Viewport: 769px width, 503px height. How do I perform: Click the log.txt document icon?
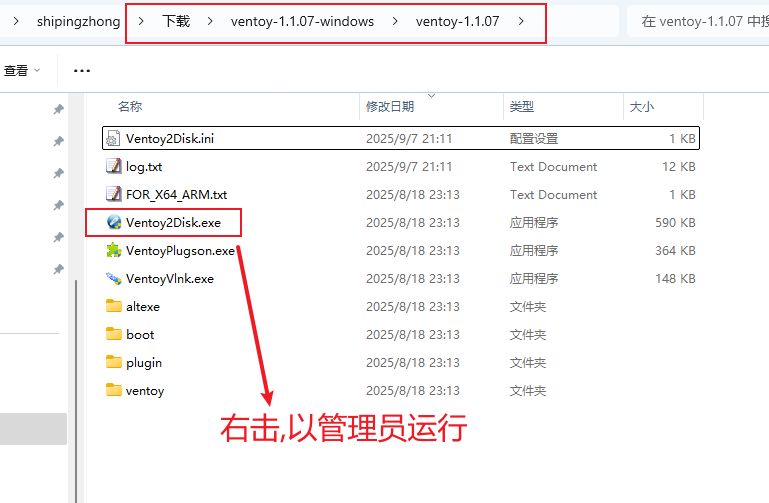tap(113, 166)
